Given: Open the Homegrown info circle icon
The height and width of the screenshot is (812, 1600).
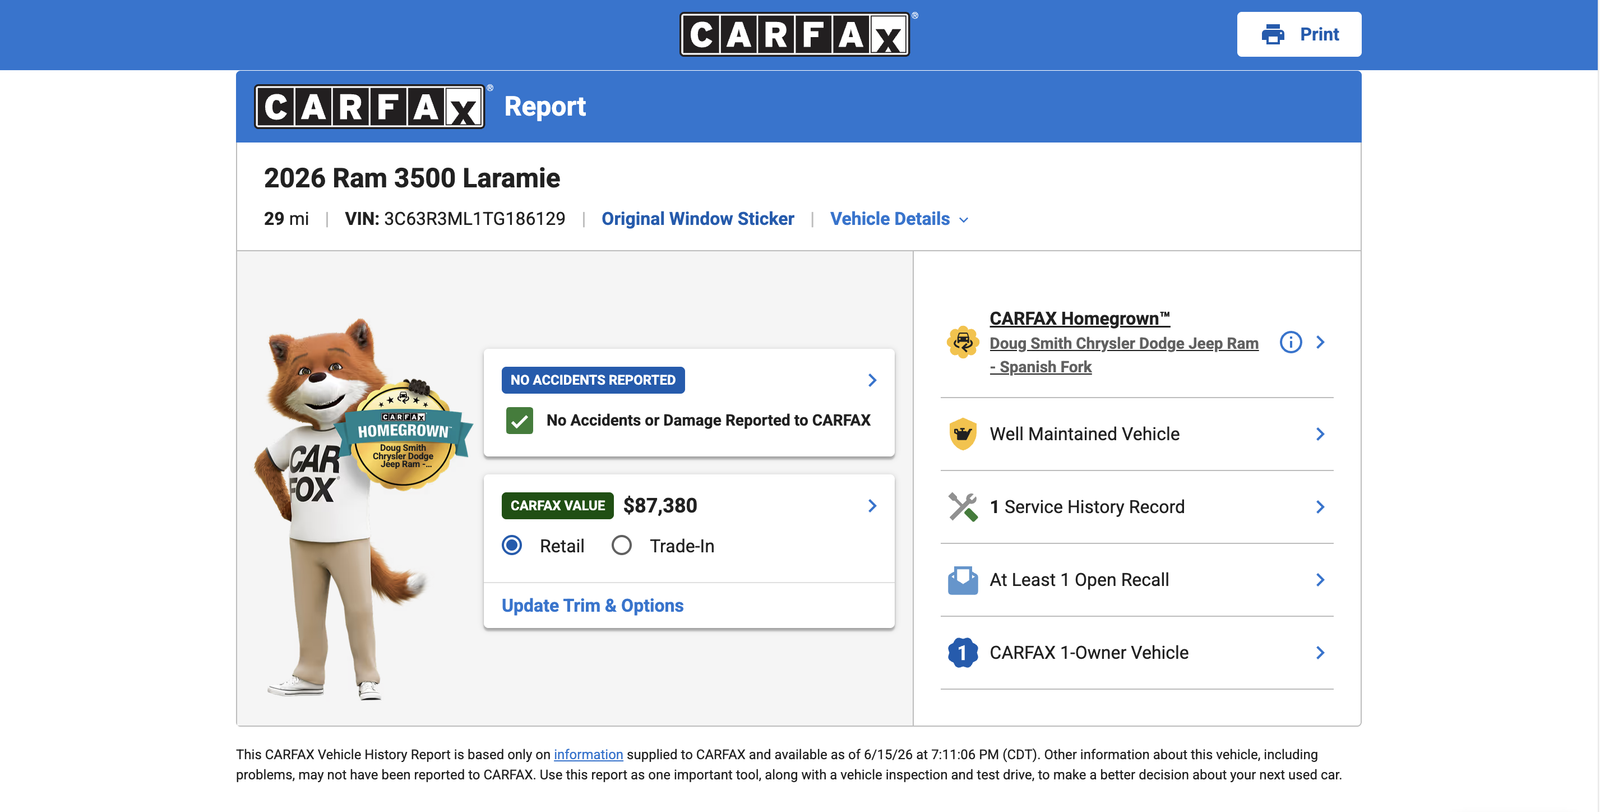Looking at the screenshot, I should (x=1291, y=343).
